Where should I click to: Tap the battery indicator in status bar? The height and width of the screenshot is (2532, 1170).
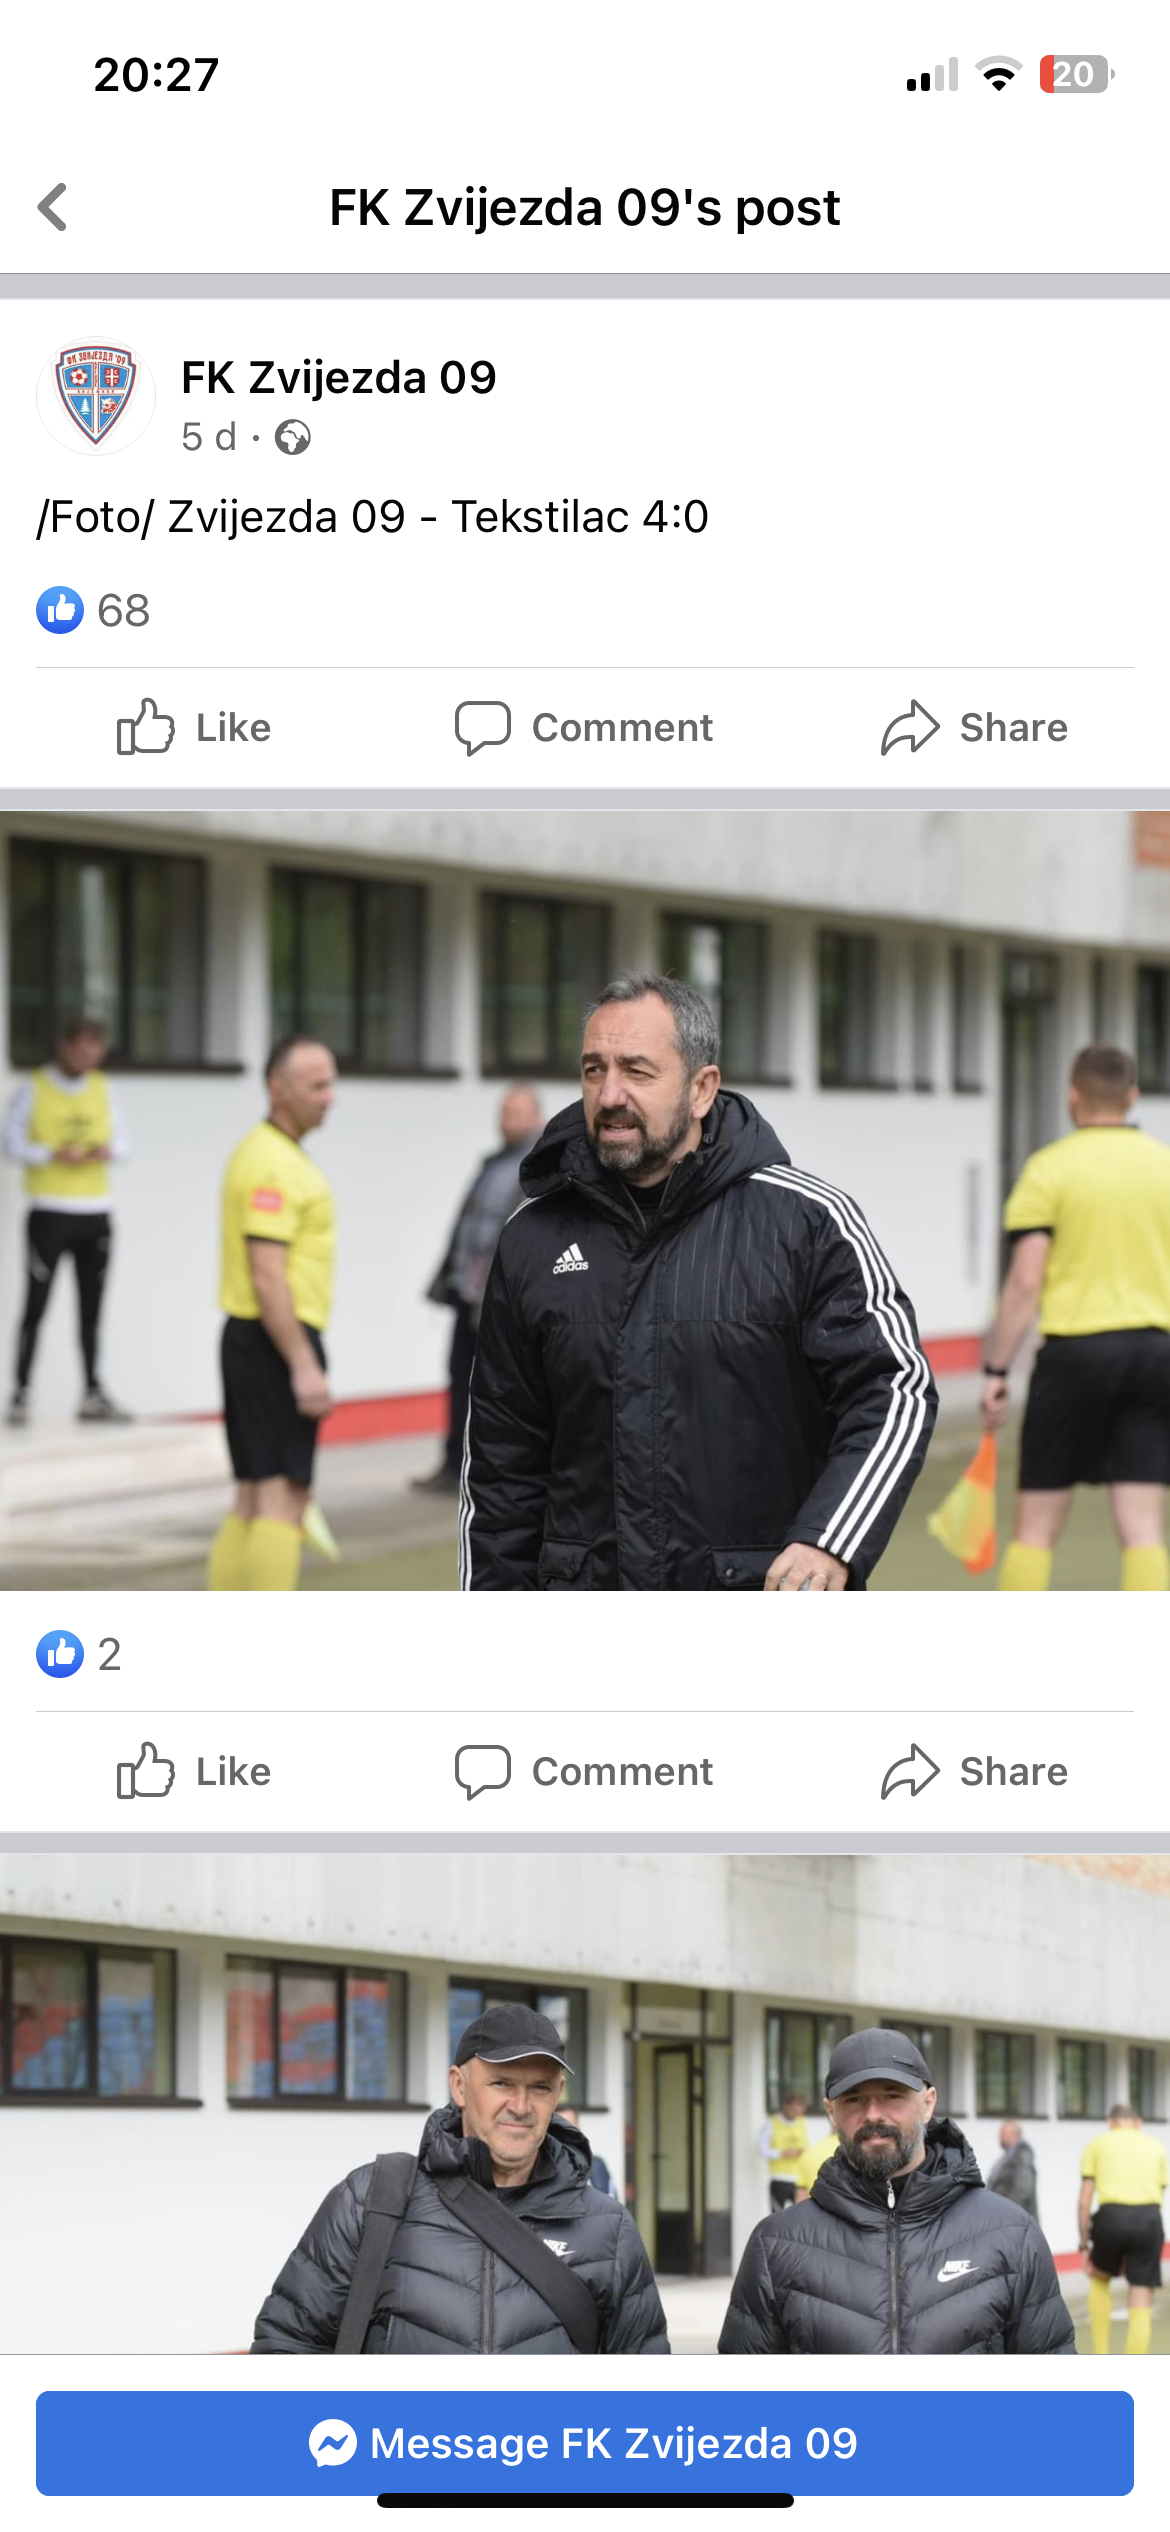click(x=1077, y=74)
